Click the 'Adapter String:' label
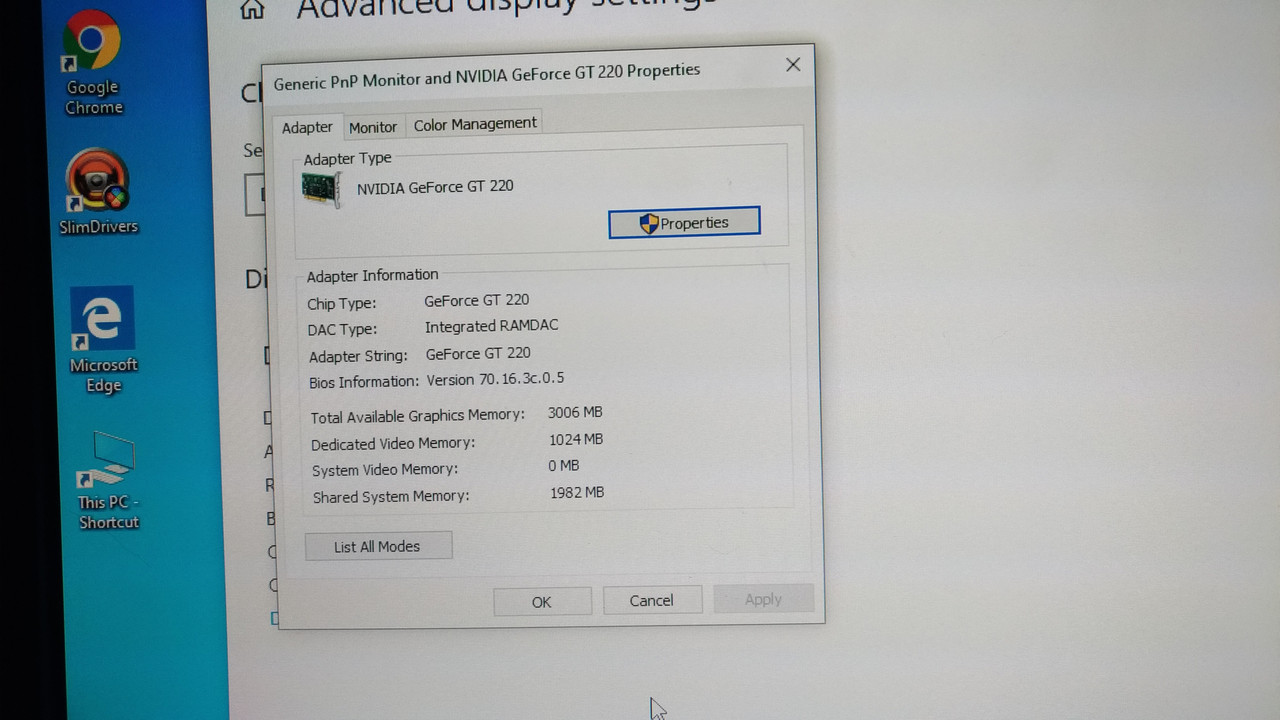The image size is (1280, 720). 358,356
